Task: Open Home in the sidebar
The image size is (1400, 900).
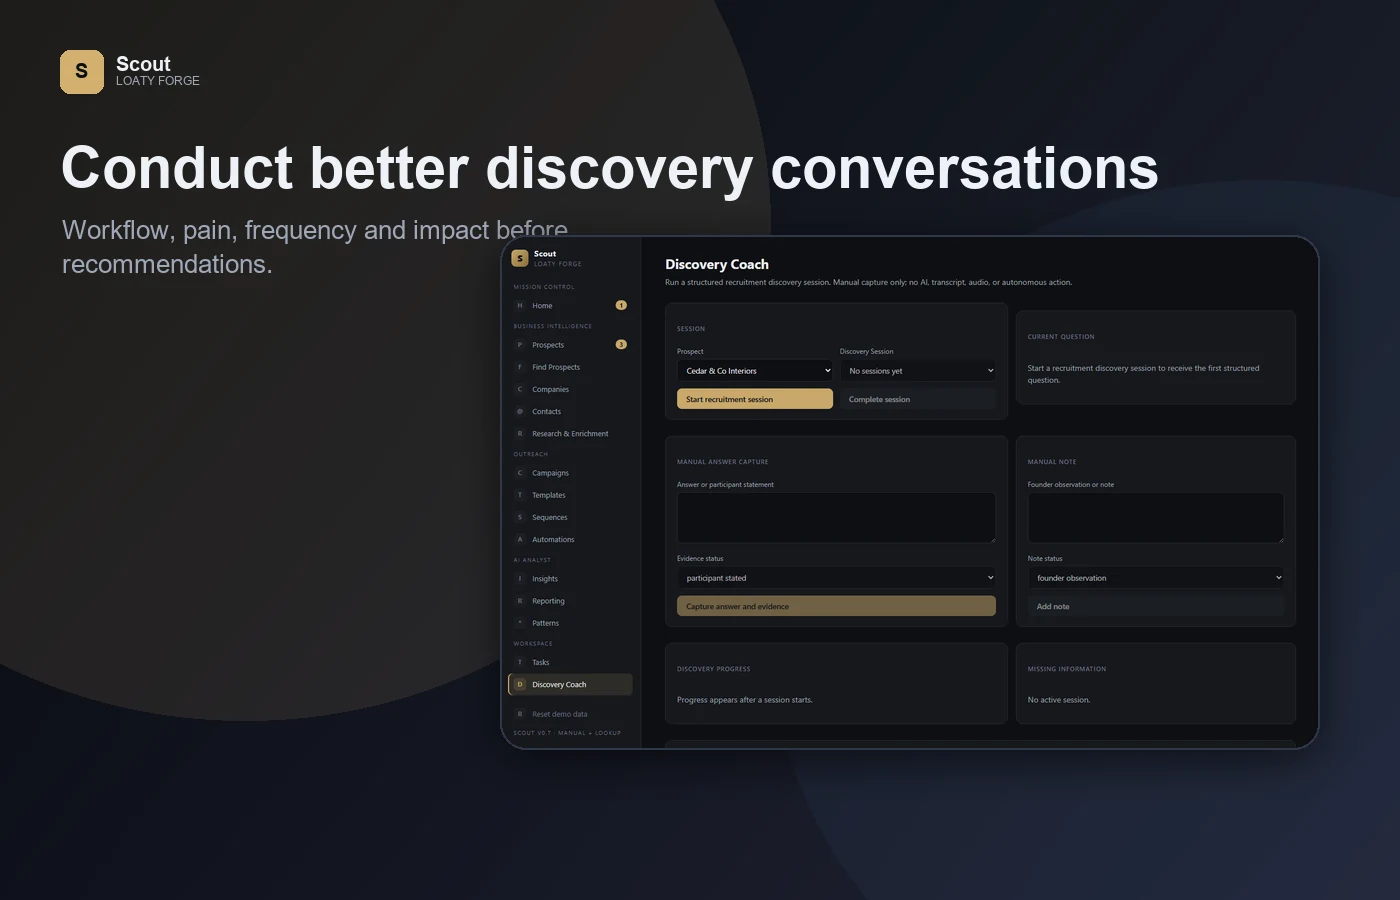Action: point(570,305)
